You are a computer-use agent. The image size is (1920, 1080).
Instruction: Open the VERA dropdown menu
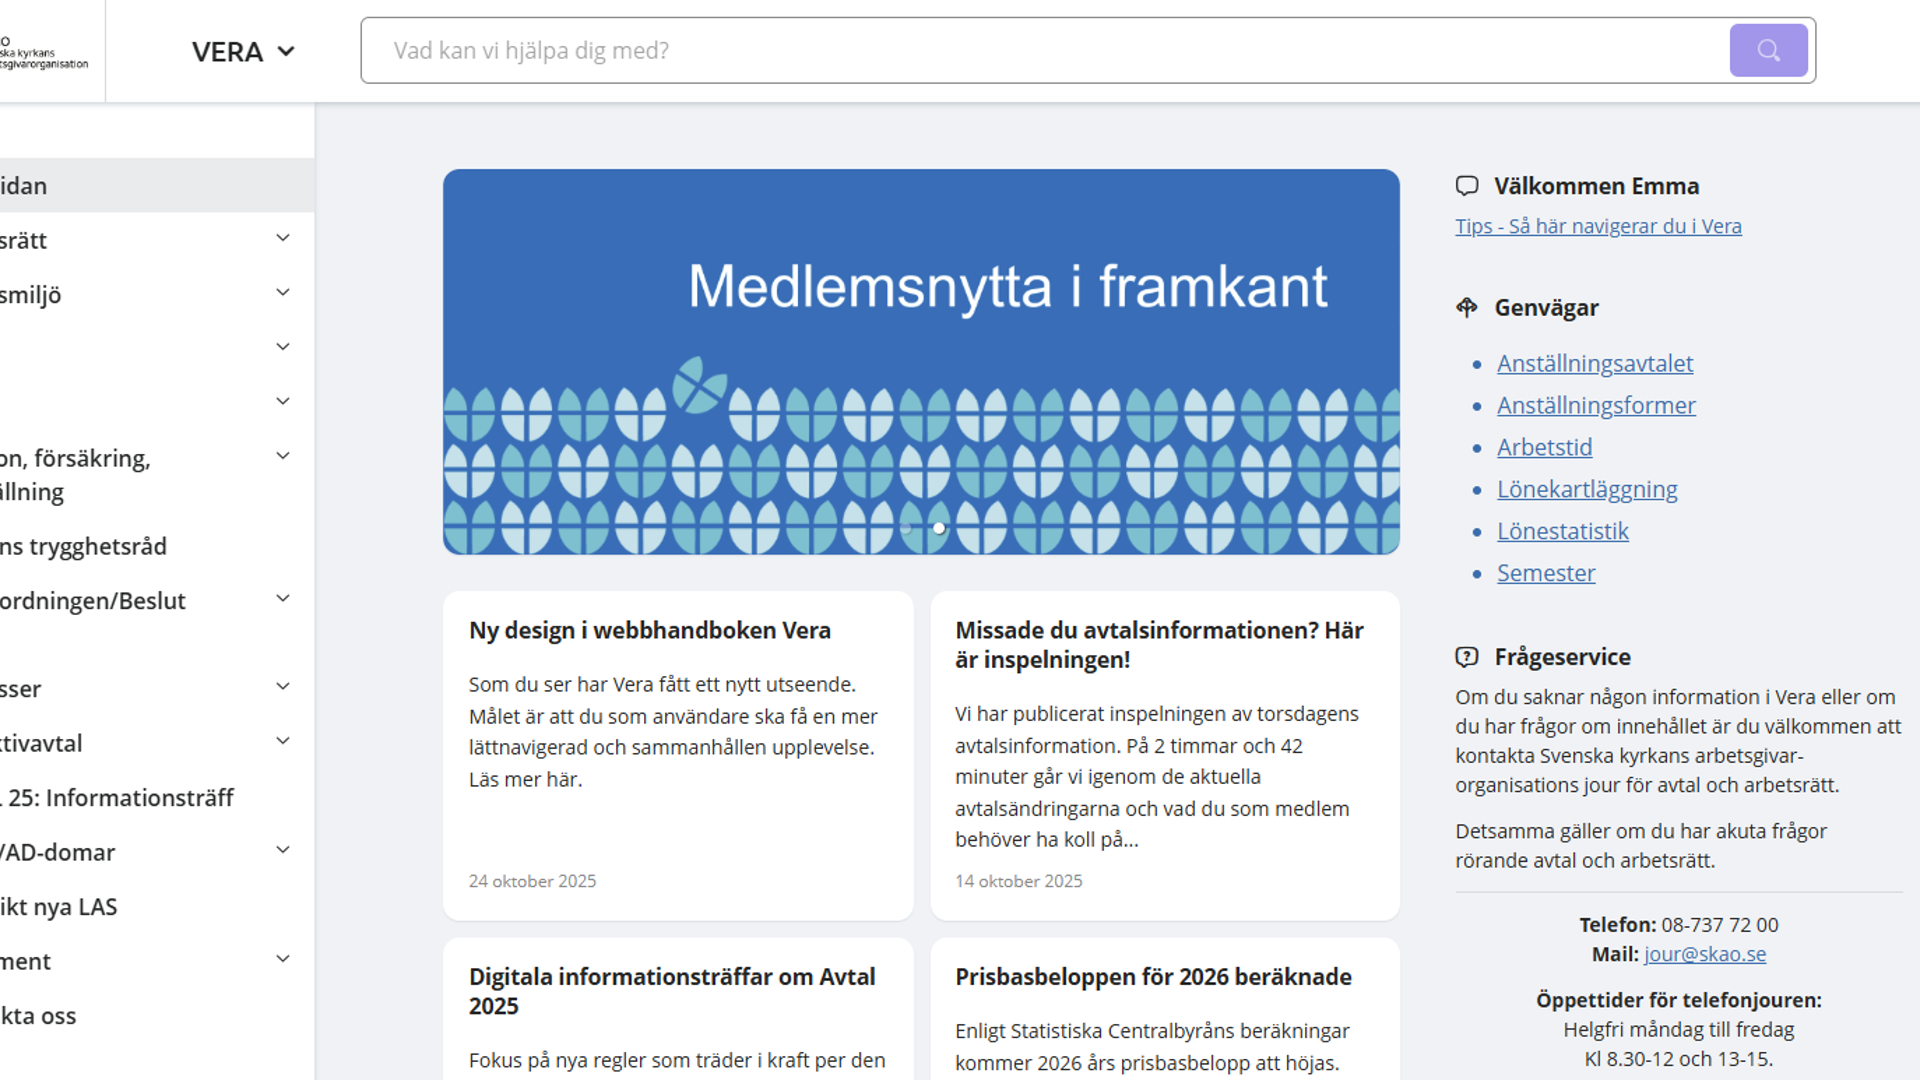tap(243, 52)
